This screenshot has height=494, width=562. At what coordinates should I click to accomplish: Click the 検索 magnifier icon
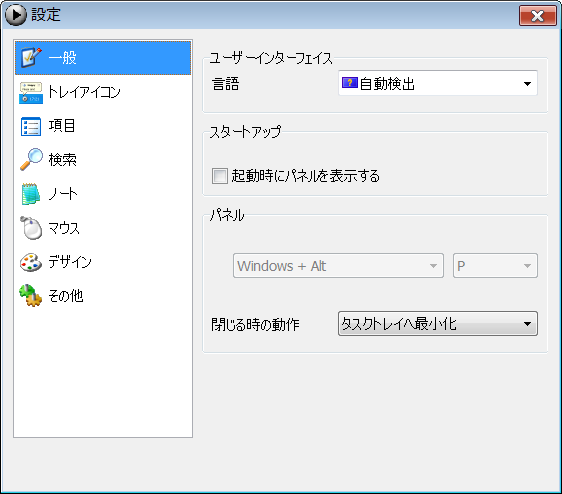coord(31,160)
